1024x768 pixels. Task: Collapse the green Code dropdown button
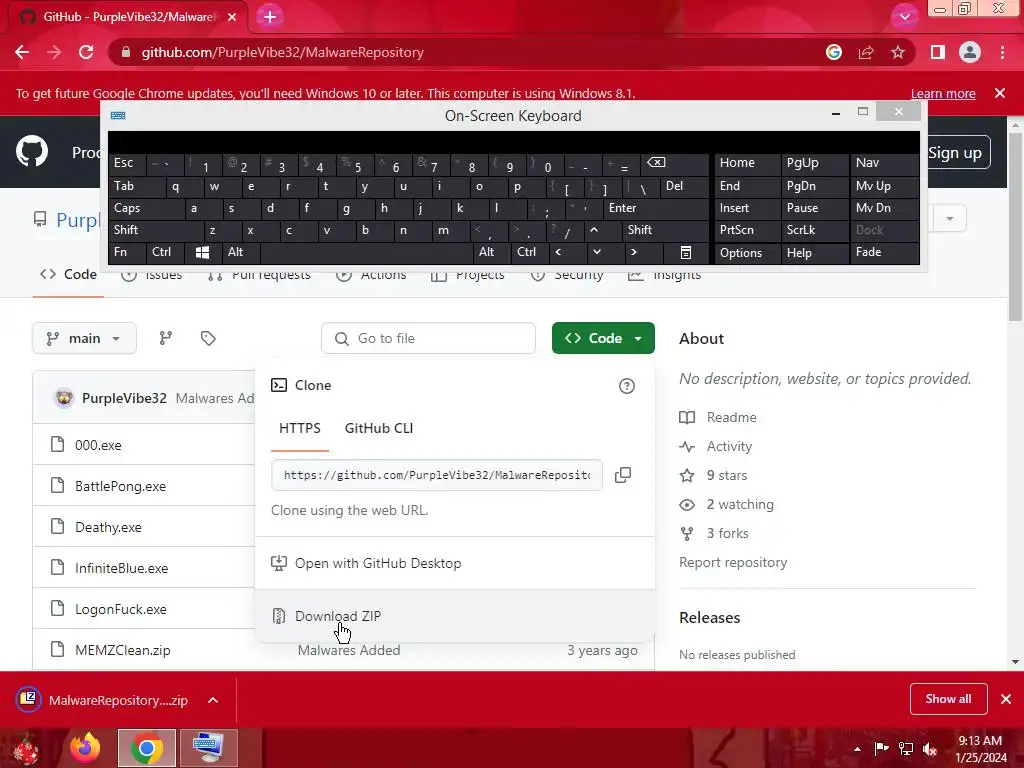coord(603,338)
